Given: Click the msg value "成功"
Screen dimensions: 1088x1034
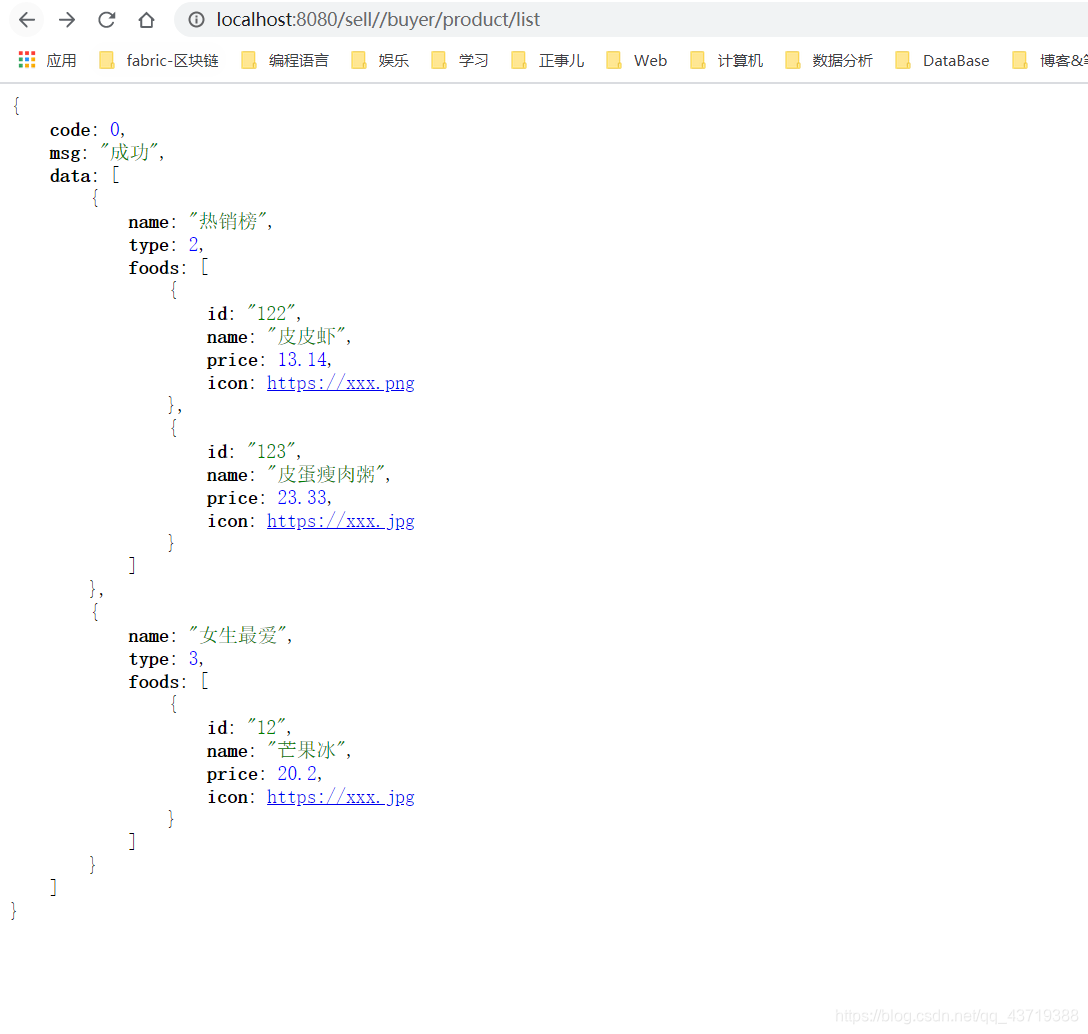Looking at the screenshot, I should [x=129, y=152].
